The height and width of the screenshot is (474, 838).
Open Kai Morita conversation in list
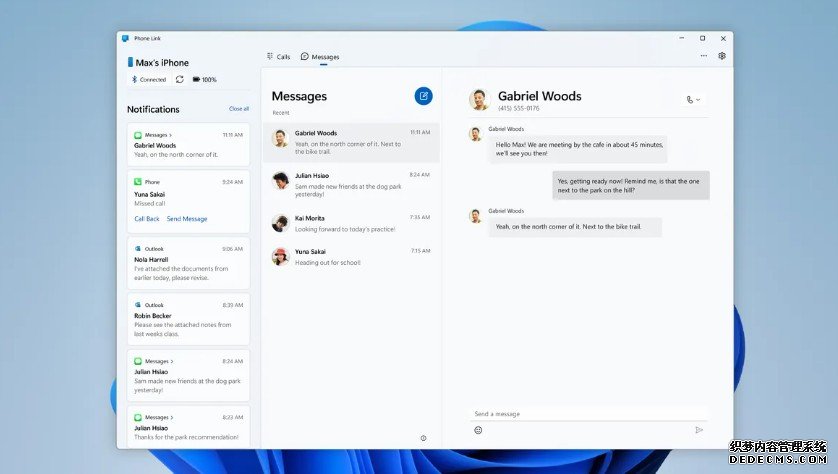click(351, 223)
